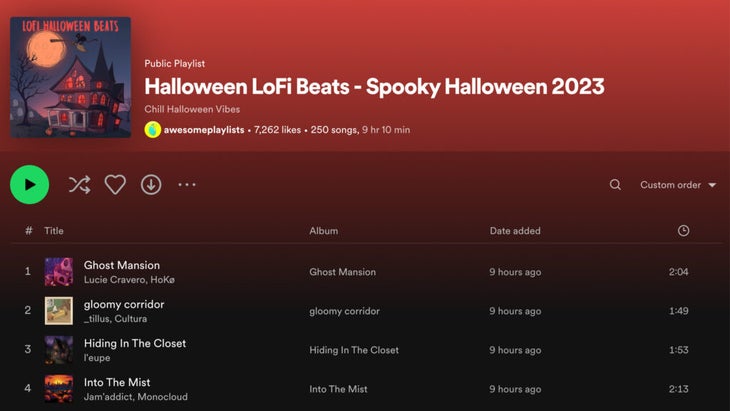Start the playlist with the green play button
Viewport: 730px width, 411px height.
tap(29, 185)
